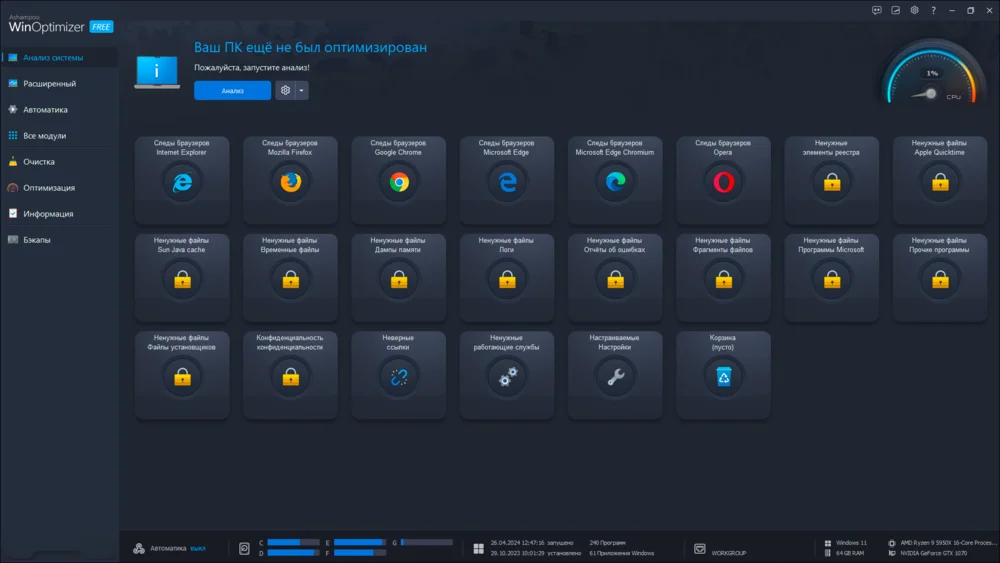Open Бэкапы sidebar section

point(59,240)
